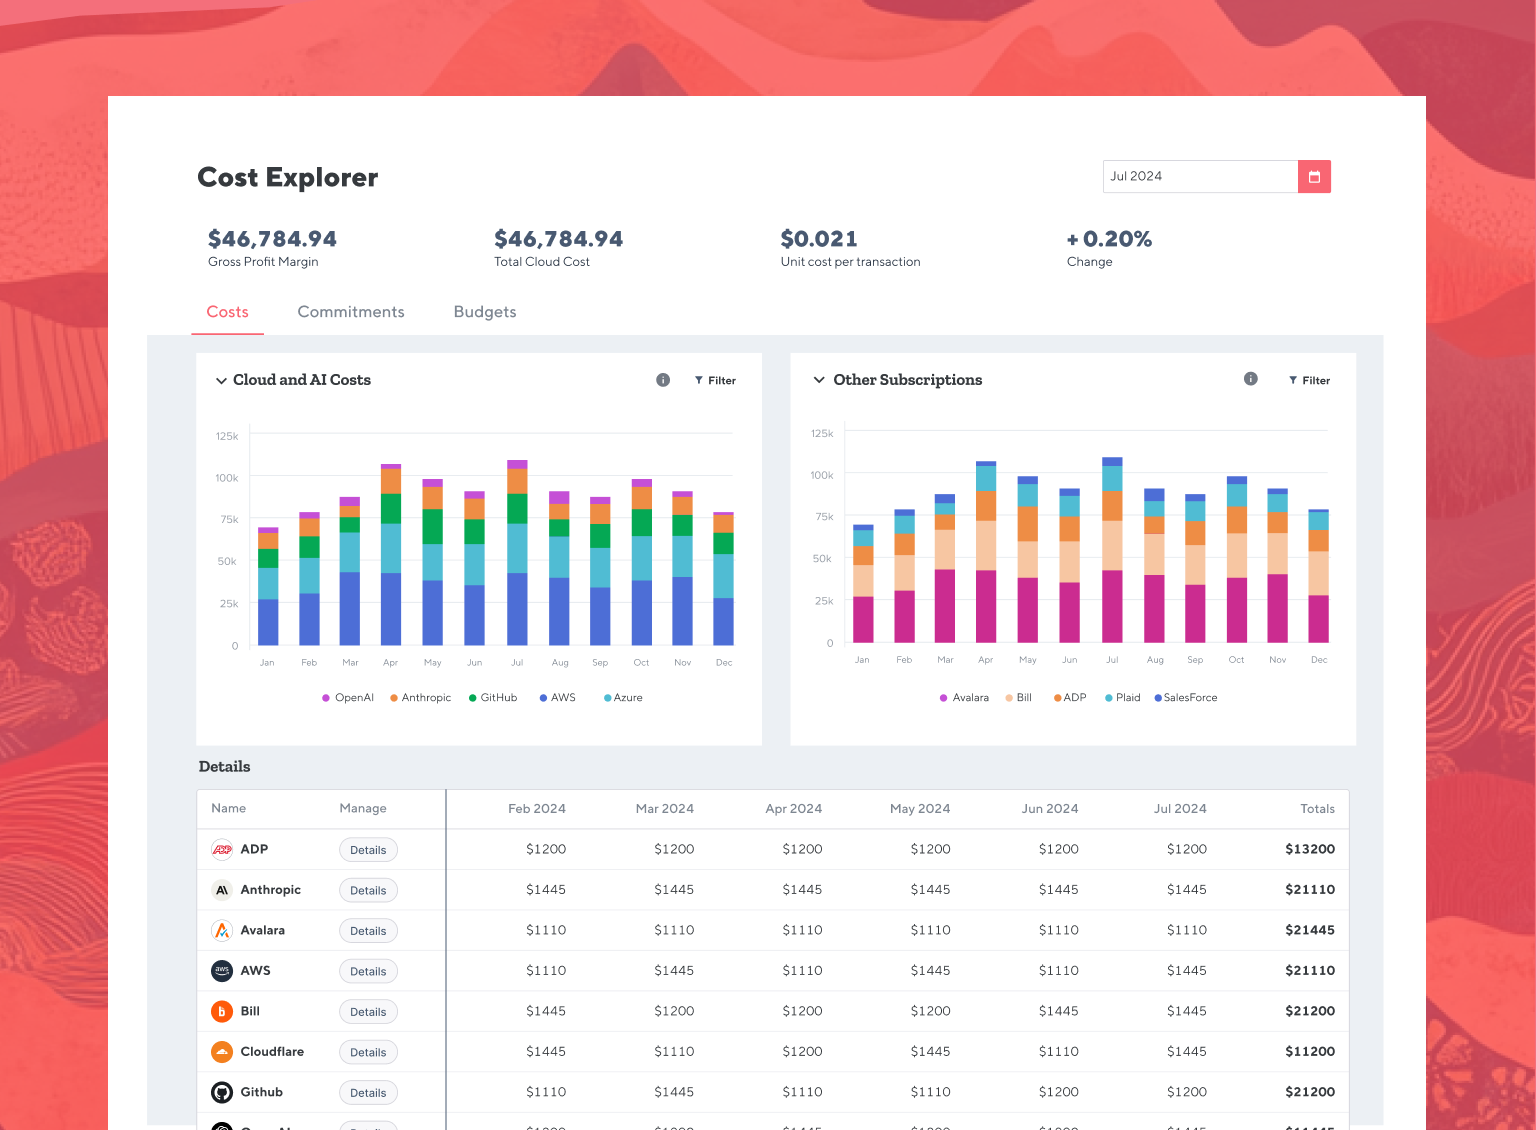This screenshot has width=1536, height=1130.
Task: Click Cloudflare total value $11200
Action: point(1310,1052)
